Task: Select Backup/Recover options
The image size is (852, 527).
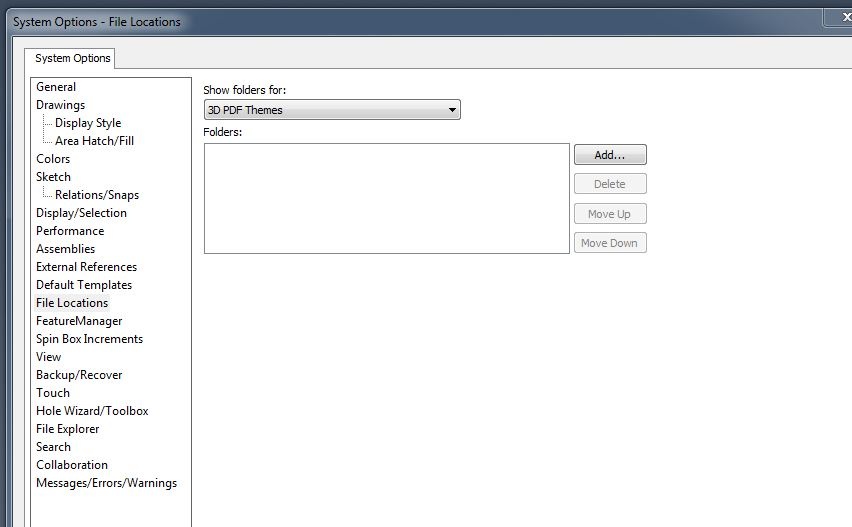Action: click(x=79, y=375)
